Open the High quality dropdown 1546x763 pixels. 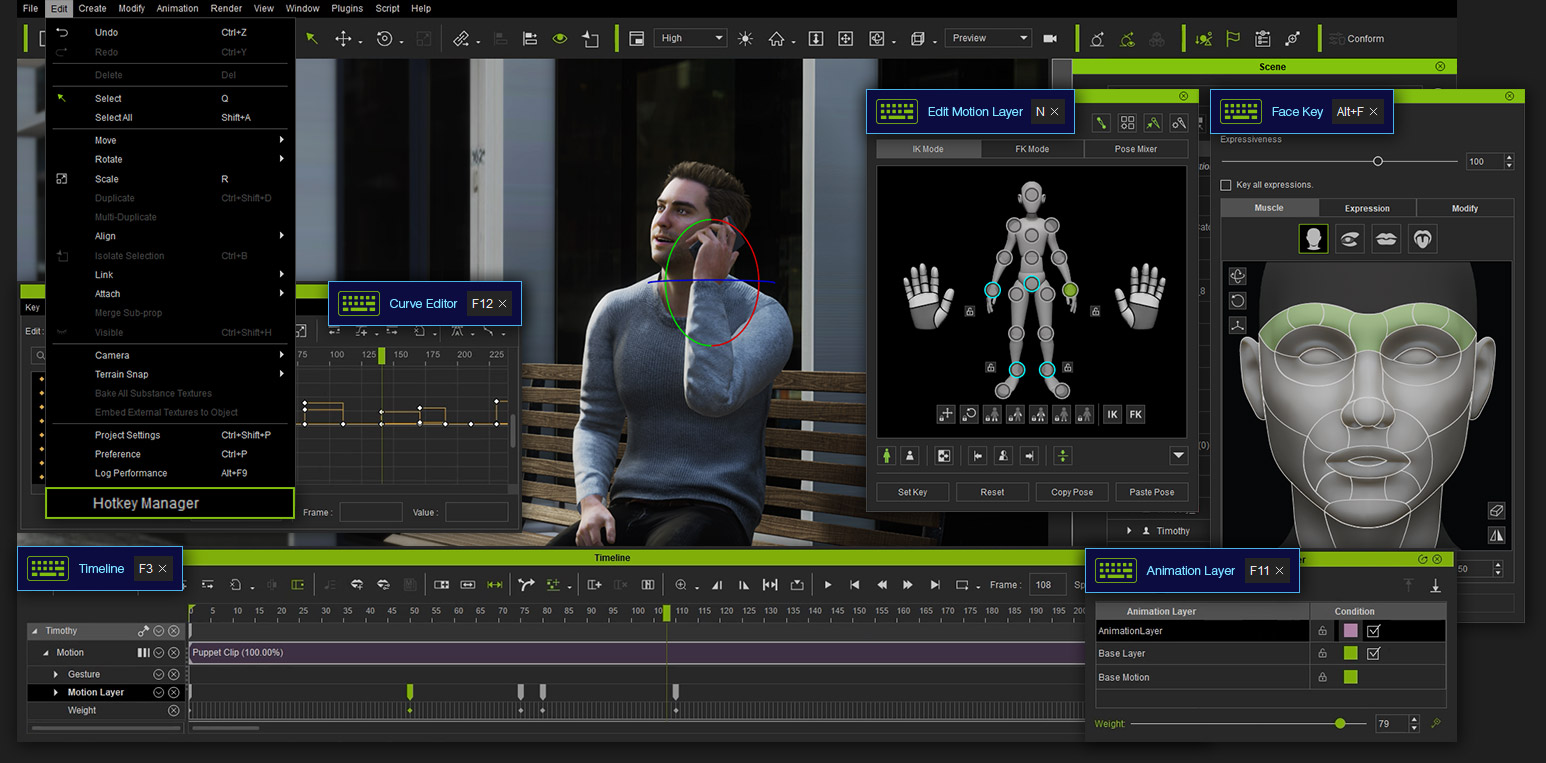[x=691, y=38]
